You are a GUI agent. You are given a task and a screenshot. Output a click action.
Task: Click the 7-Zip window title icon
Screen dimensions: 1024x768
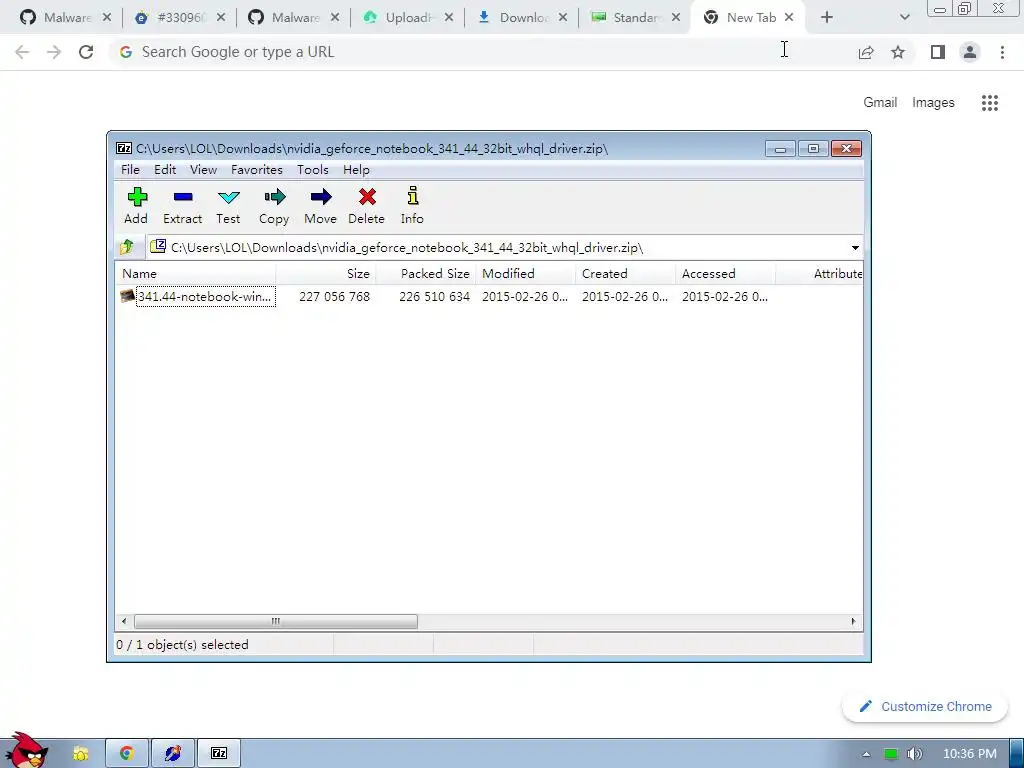(x=123, y=148)
